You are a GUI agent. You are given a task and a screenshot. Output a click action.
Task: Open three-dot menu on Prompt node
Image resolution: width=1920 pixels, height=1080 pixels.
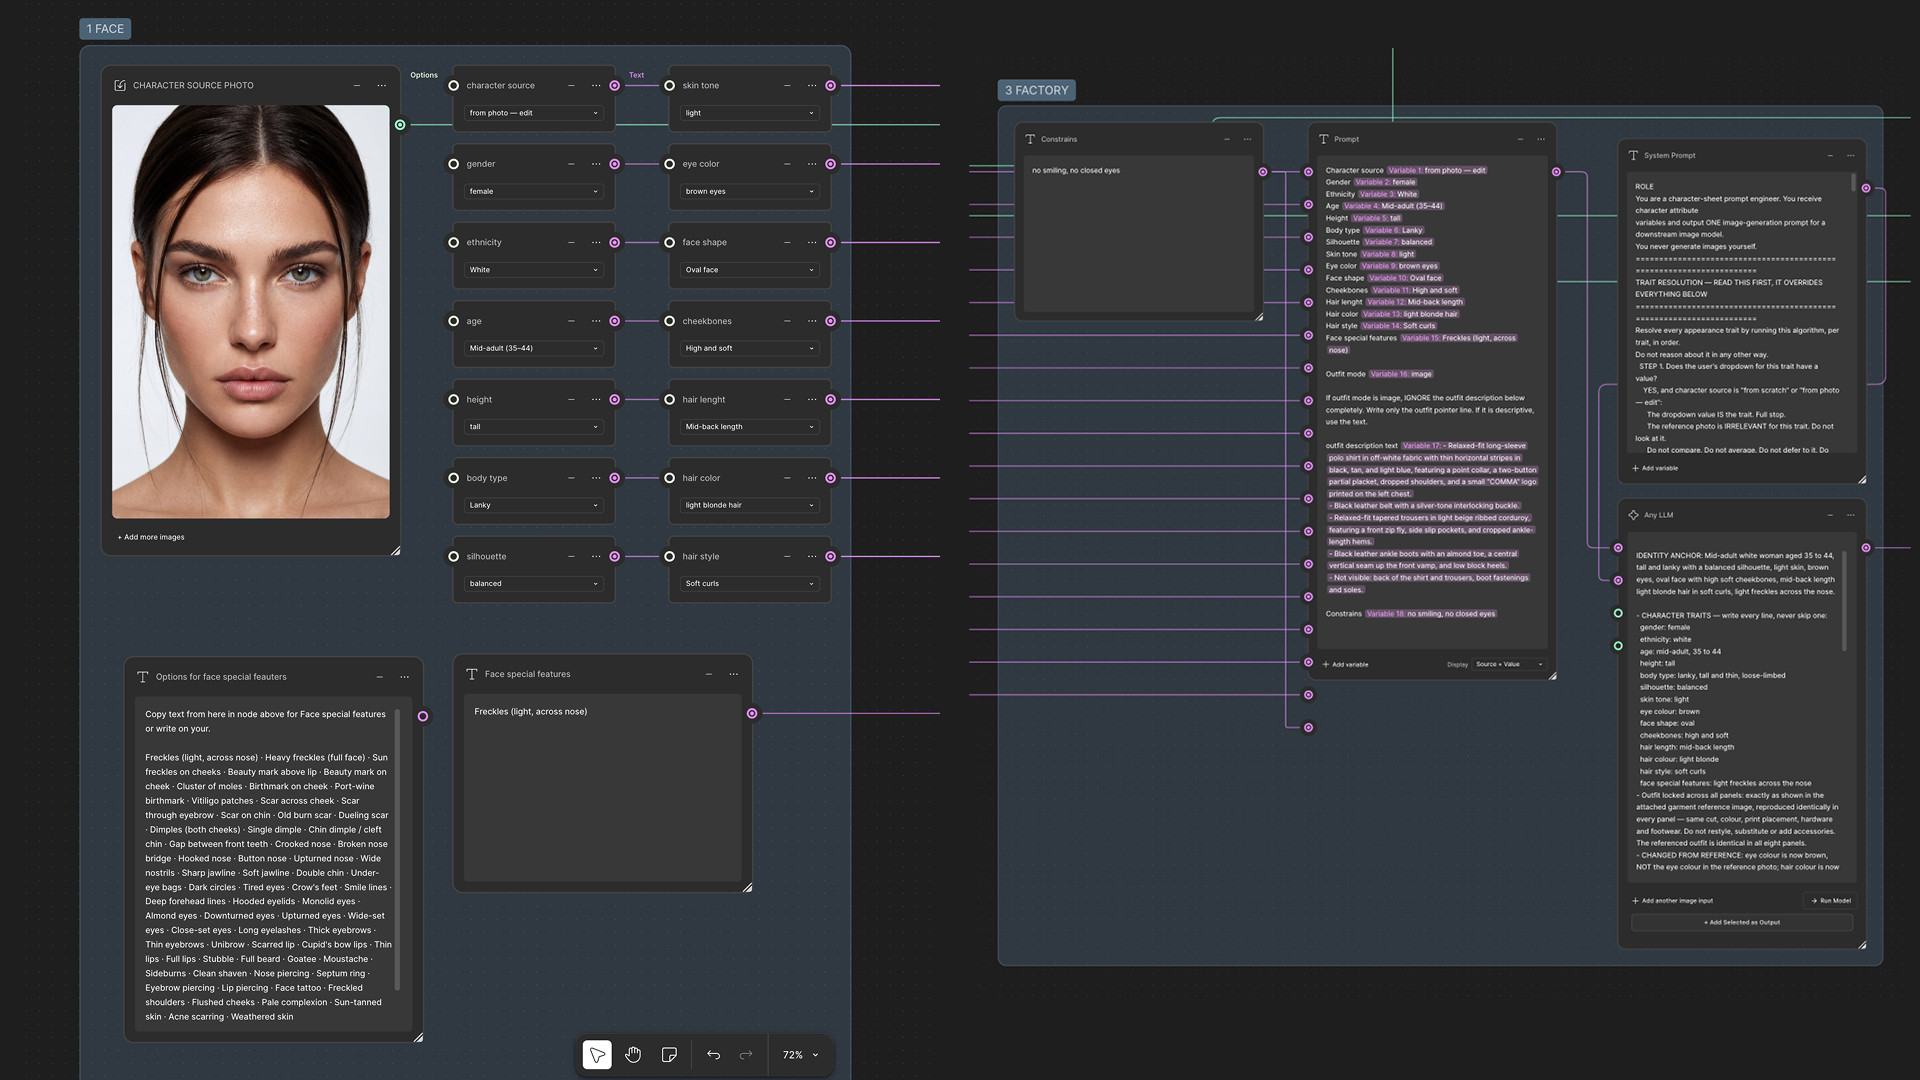point(1541,139)
